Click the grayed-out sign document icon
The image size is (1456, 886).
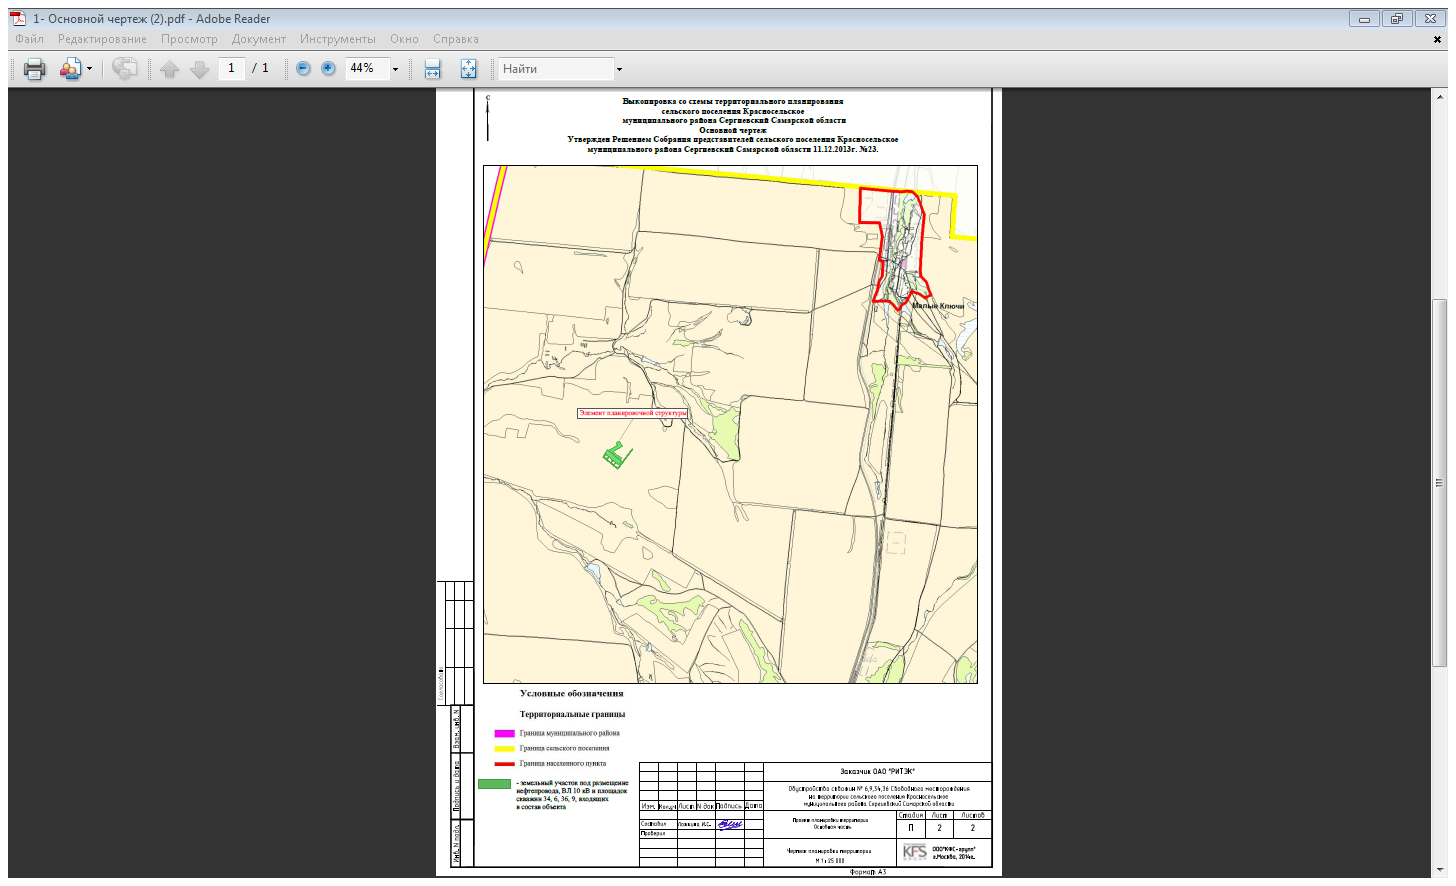pyautogui.click(x=125, y=69)
